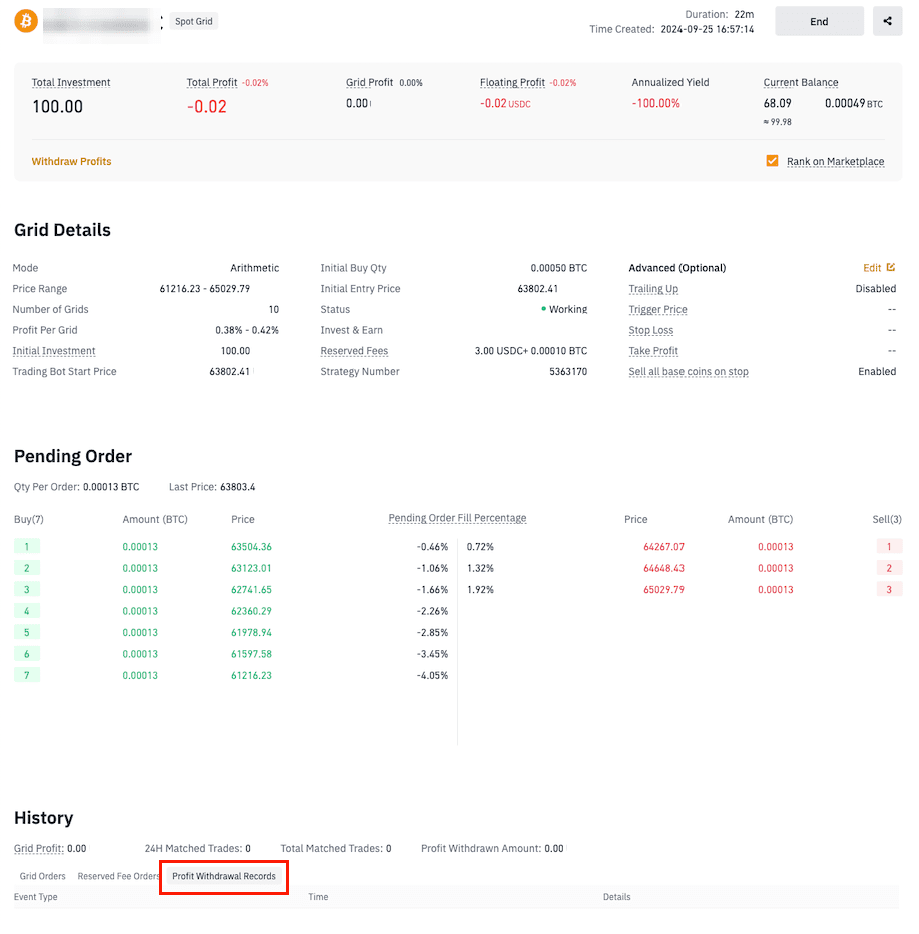
Task: Click Time column header in History
Action: (318, 896)
